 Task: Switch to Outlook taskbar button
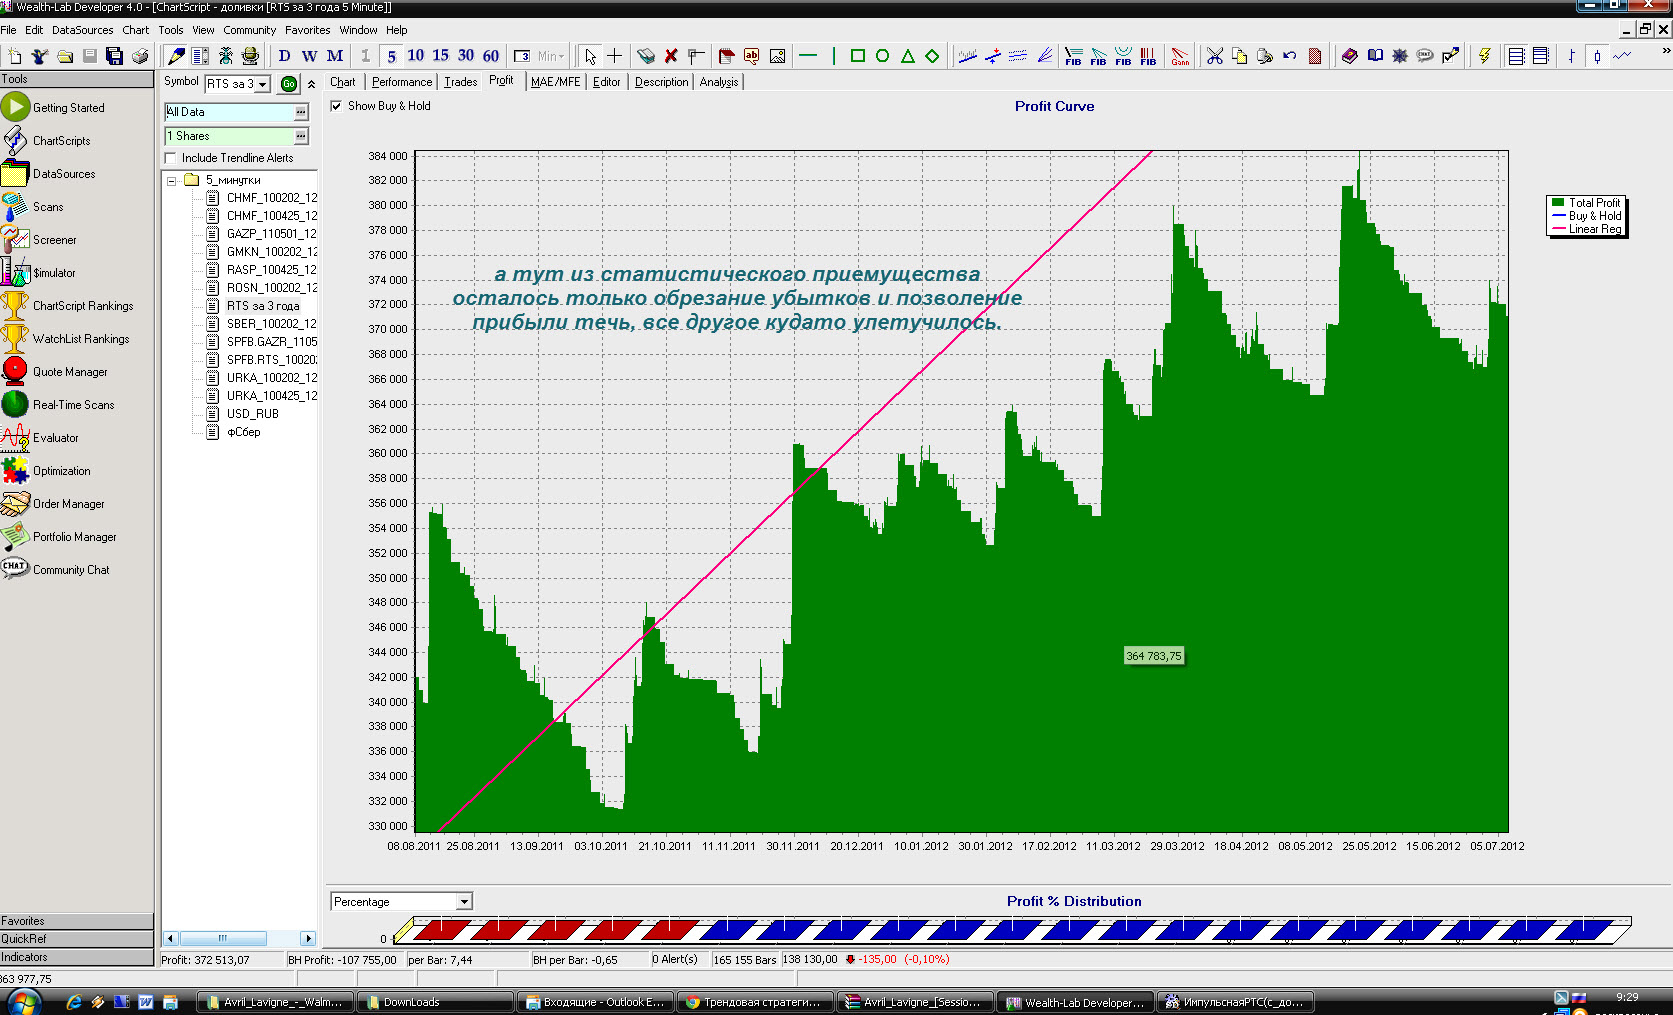(594, 1002)
